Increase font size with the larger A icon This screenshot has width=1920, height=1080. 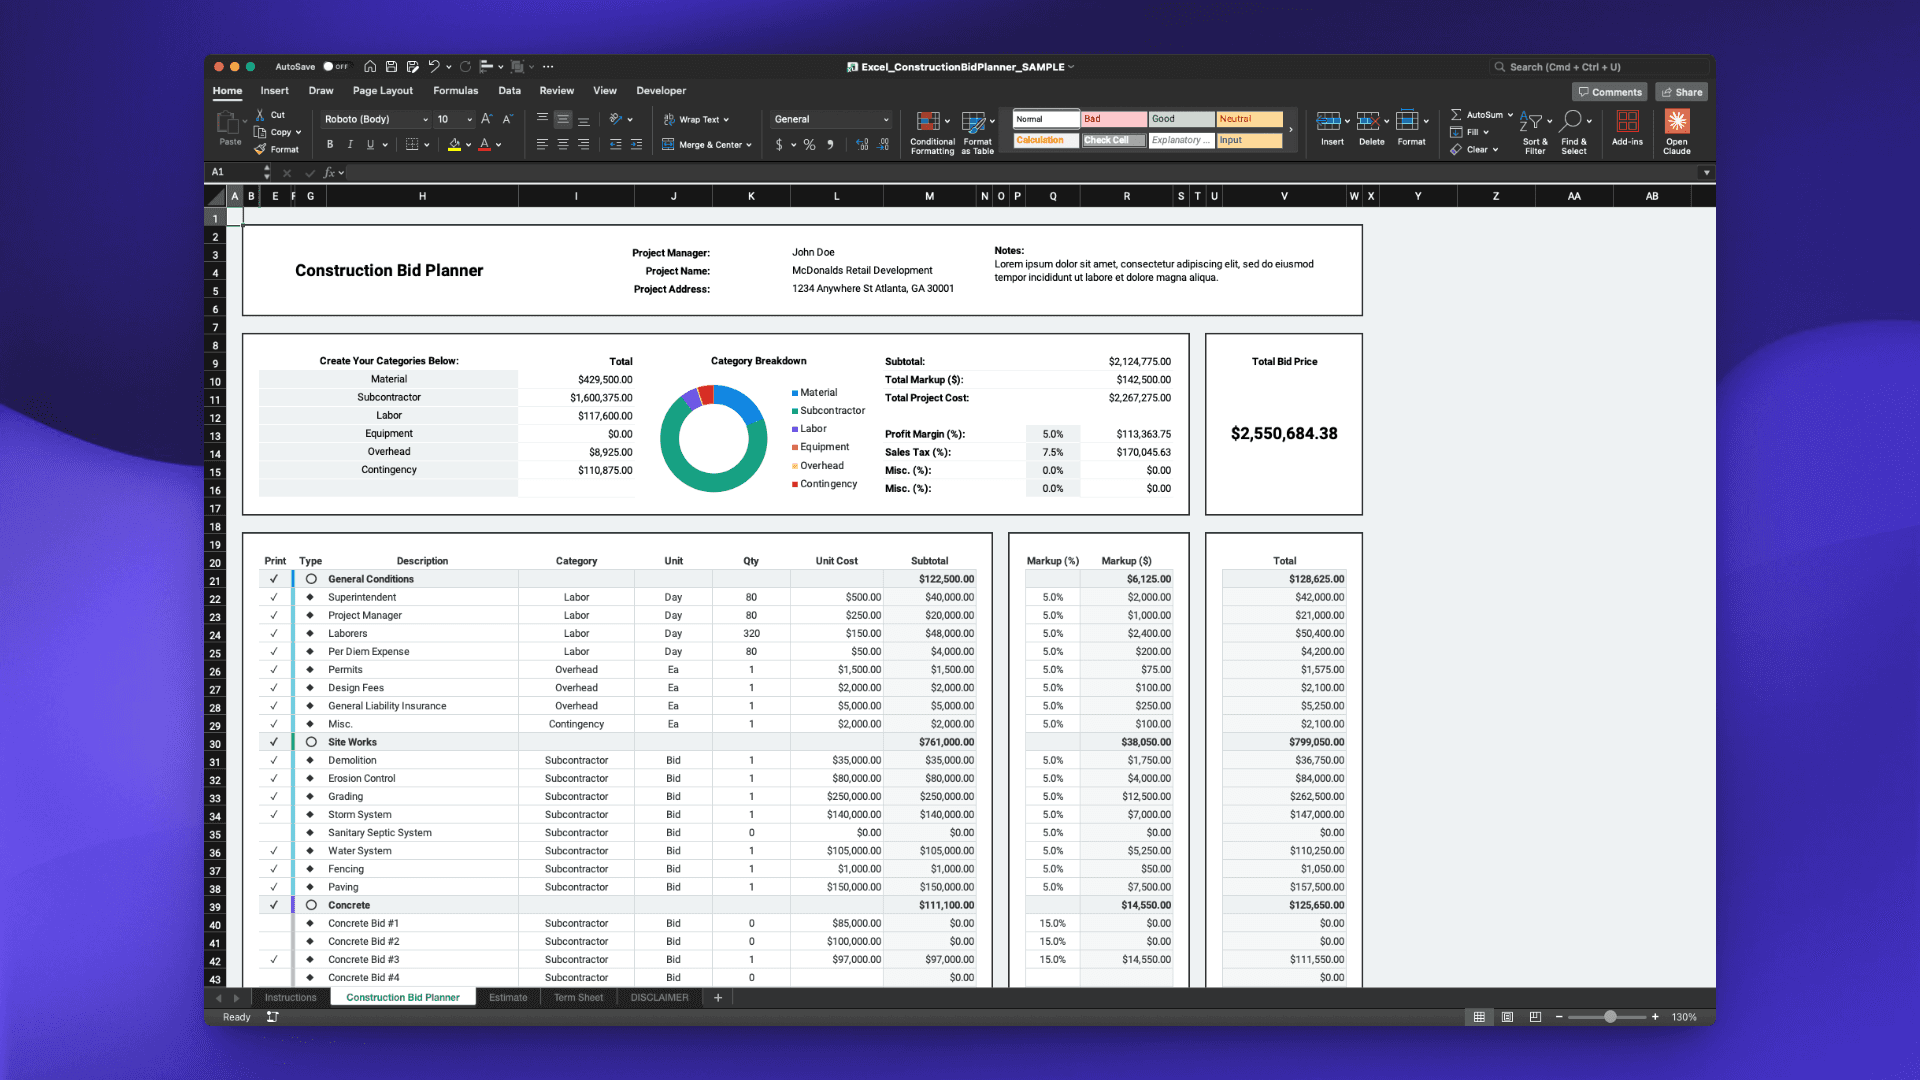(x=486, y=119)
